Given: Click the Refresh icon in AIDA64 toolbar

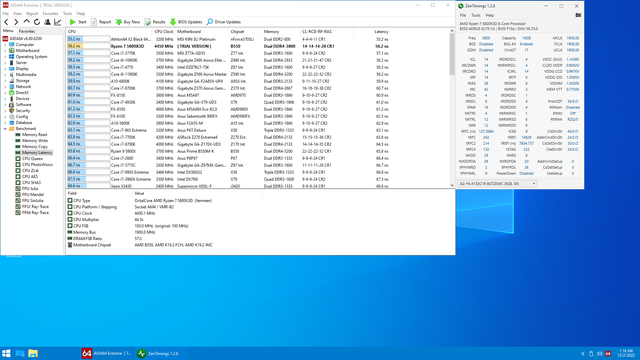Looking at the screenshot, I should [37, 22].
